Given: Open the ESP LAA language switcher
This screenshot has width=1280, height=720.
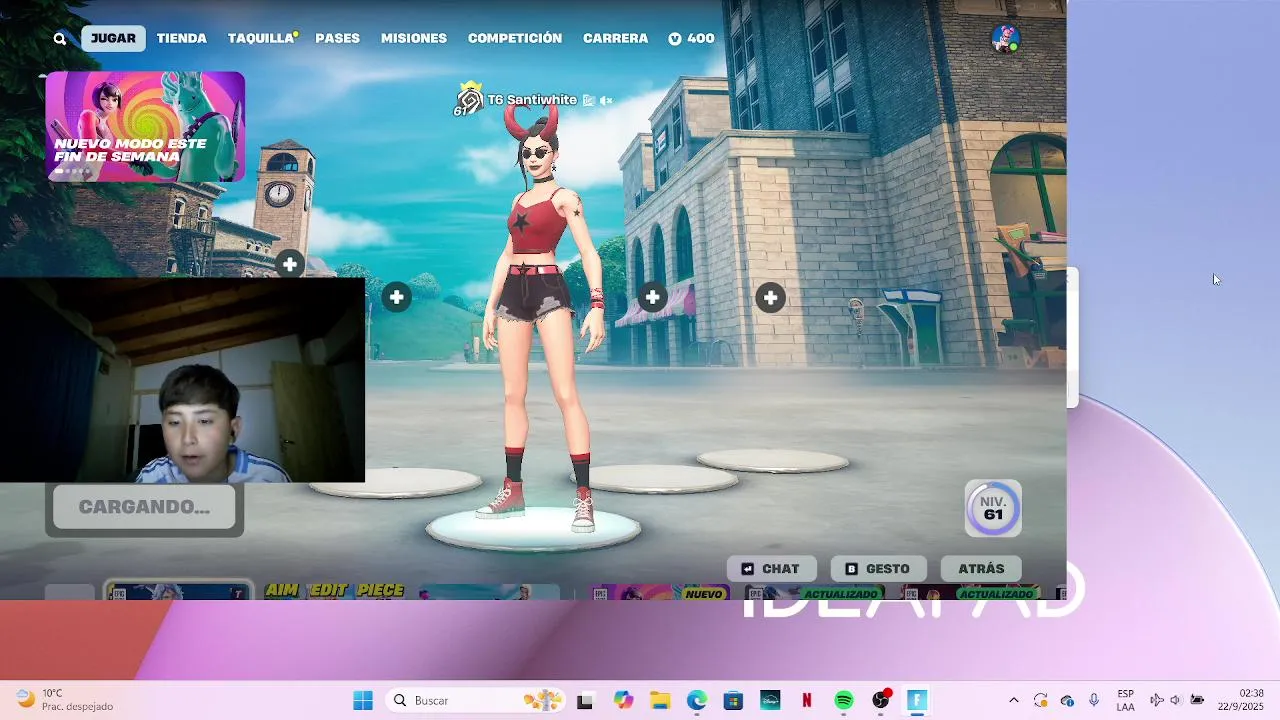Looking at the screenshot, I should [x=1125, y=700].
